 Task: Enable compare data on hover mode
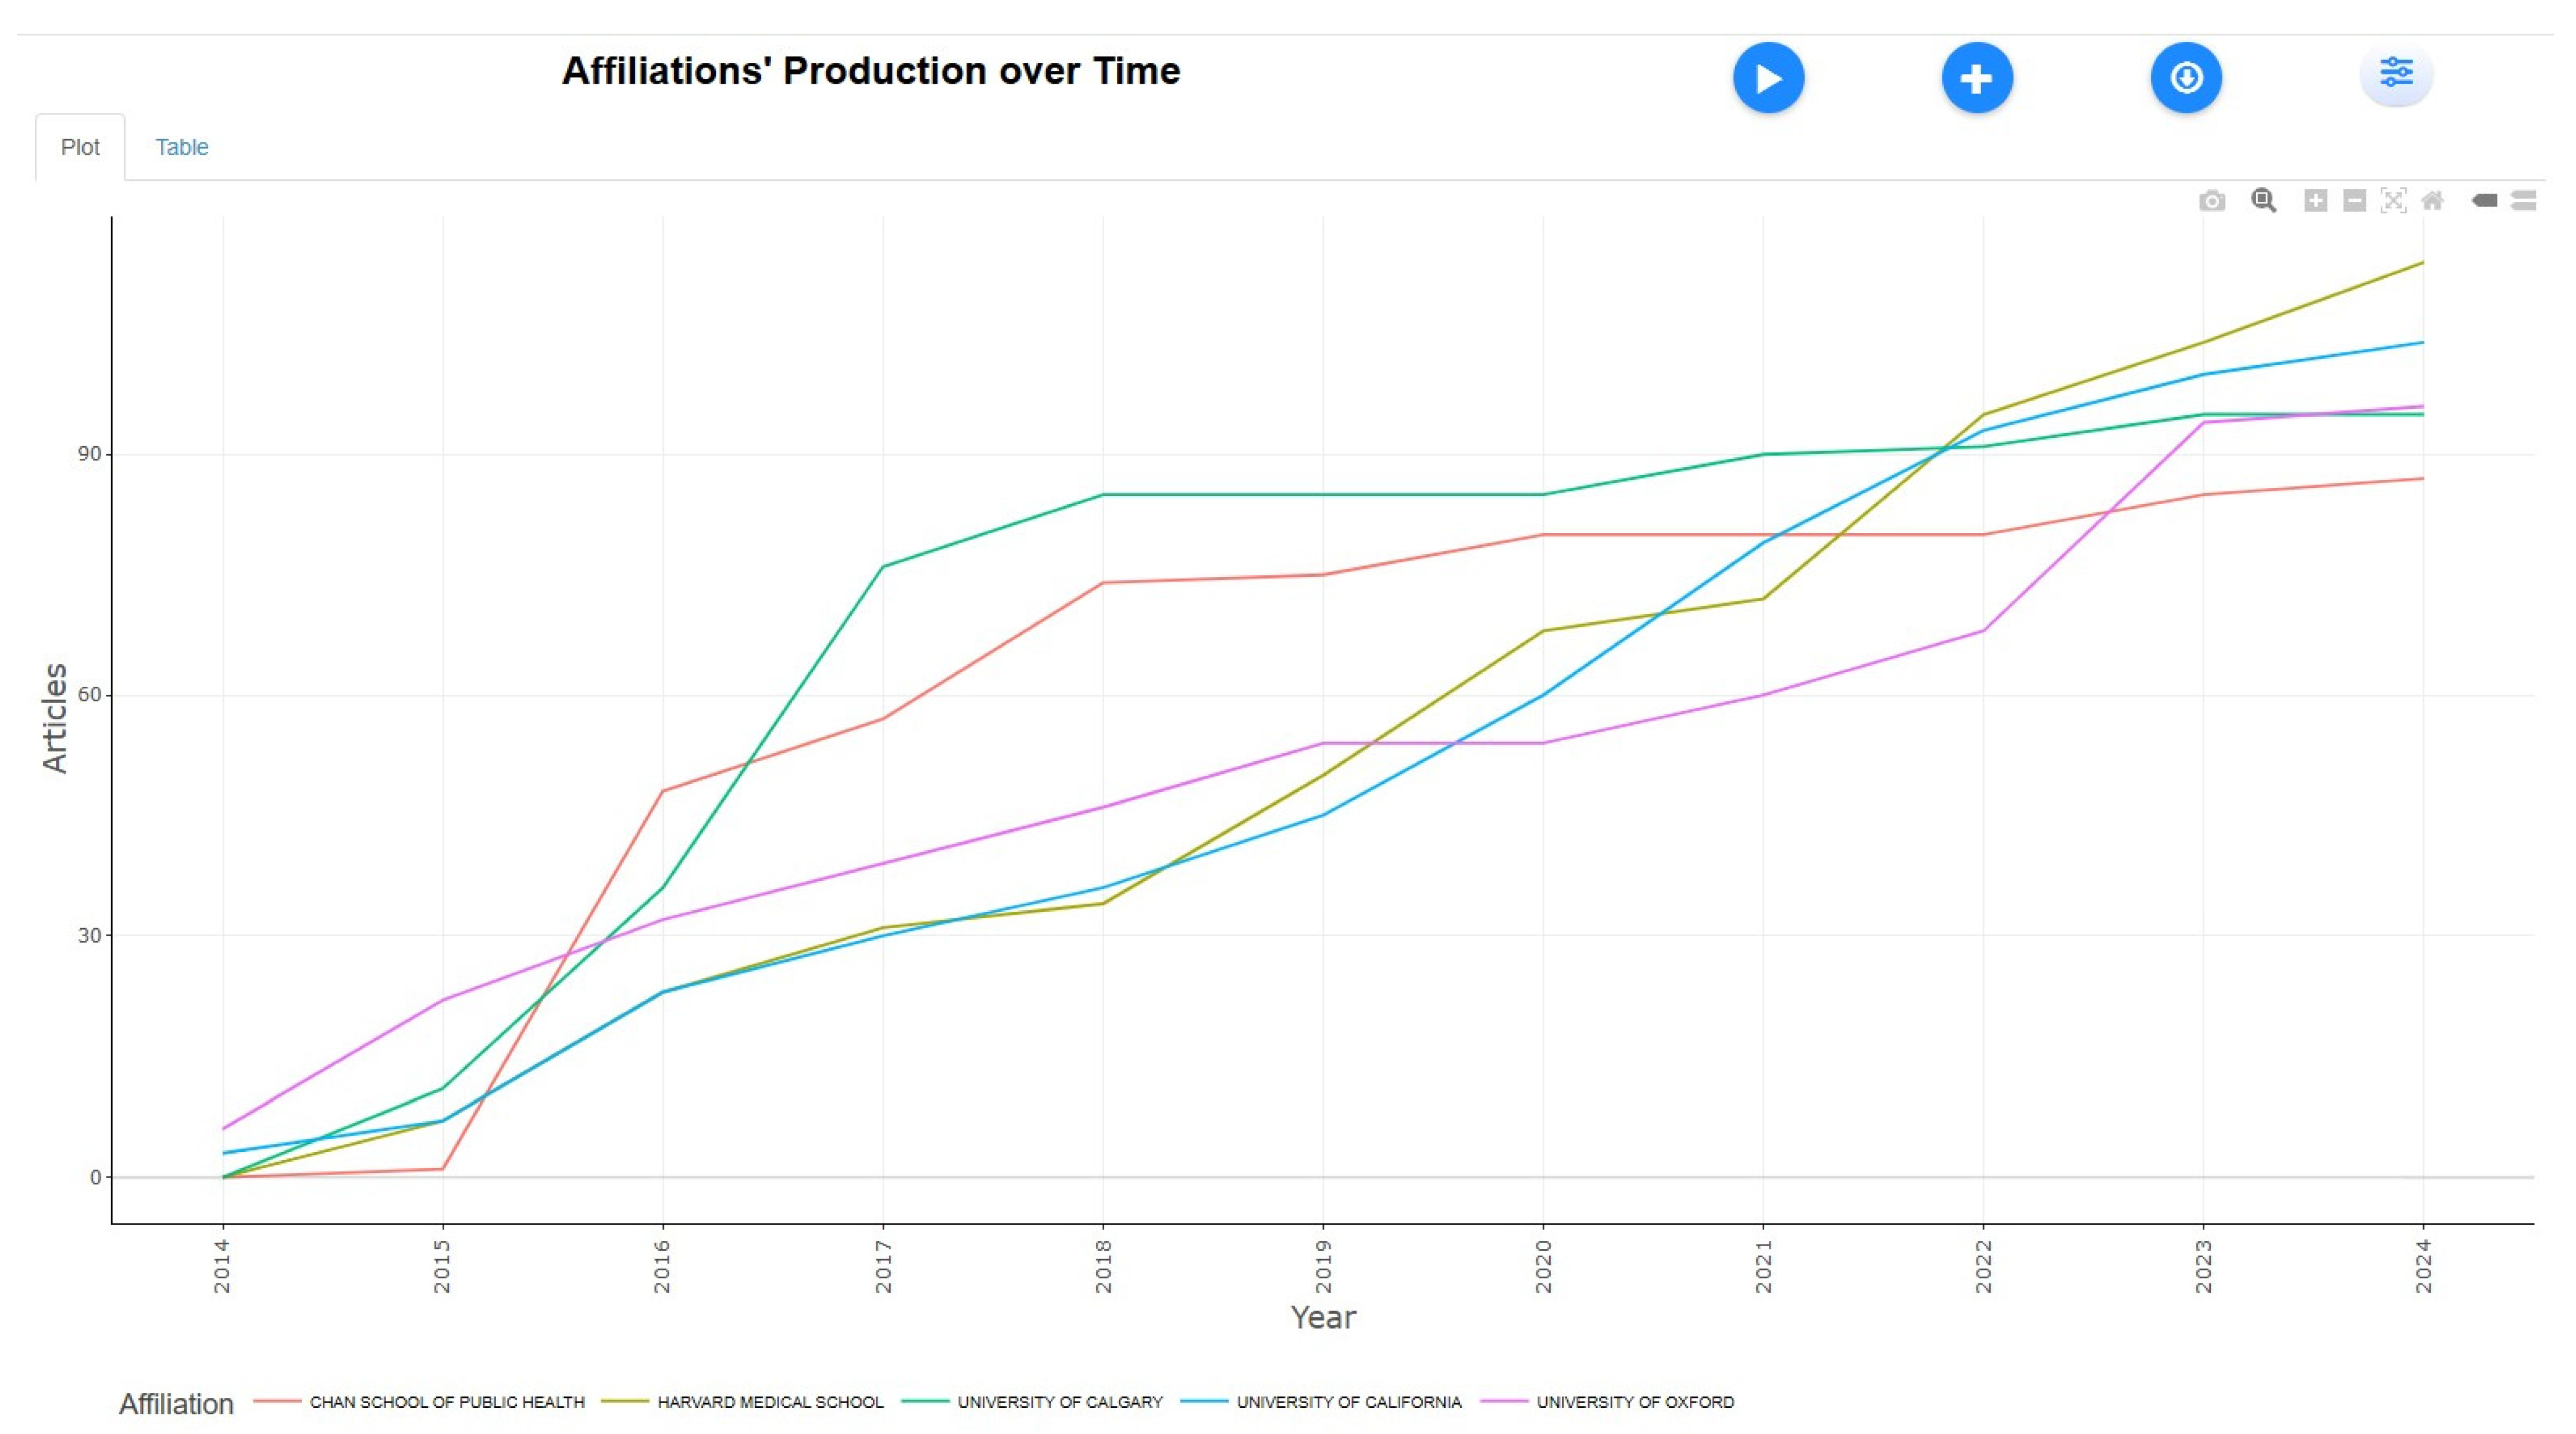tap(2524, 201)
